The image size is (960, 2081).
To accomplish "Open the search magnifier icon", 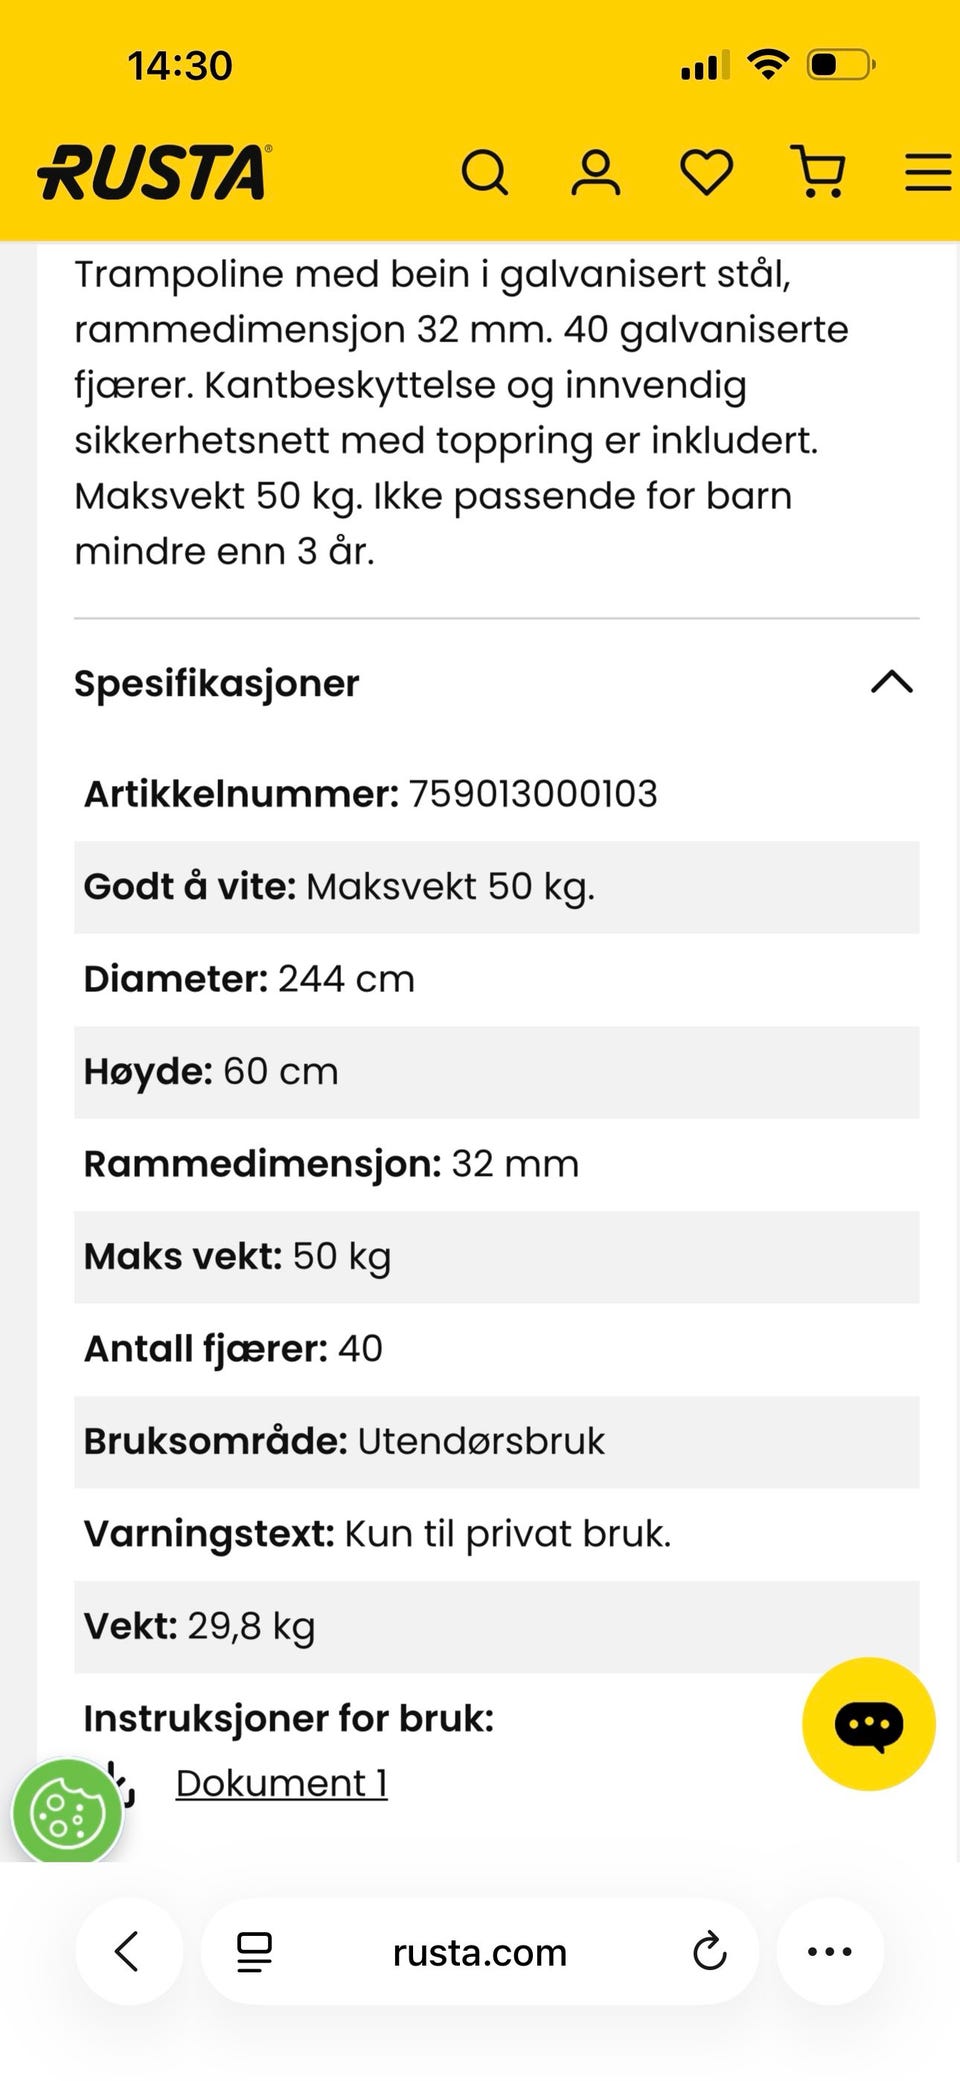I will pyautogui.click(x=485, y=172).
